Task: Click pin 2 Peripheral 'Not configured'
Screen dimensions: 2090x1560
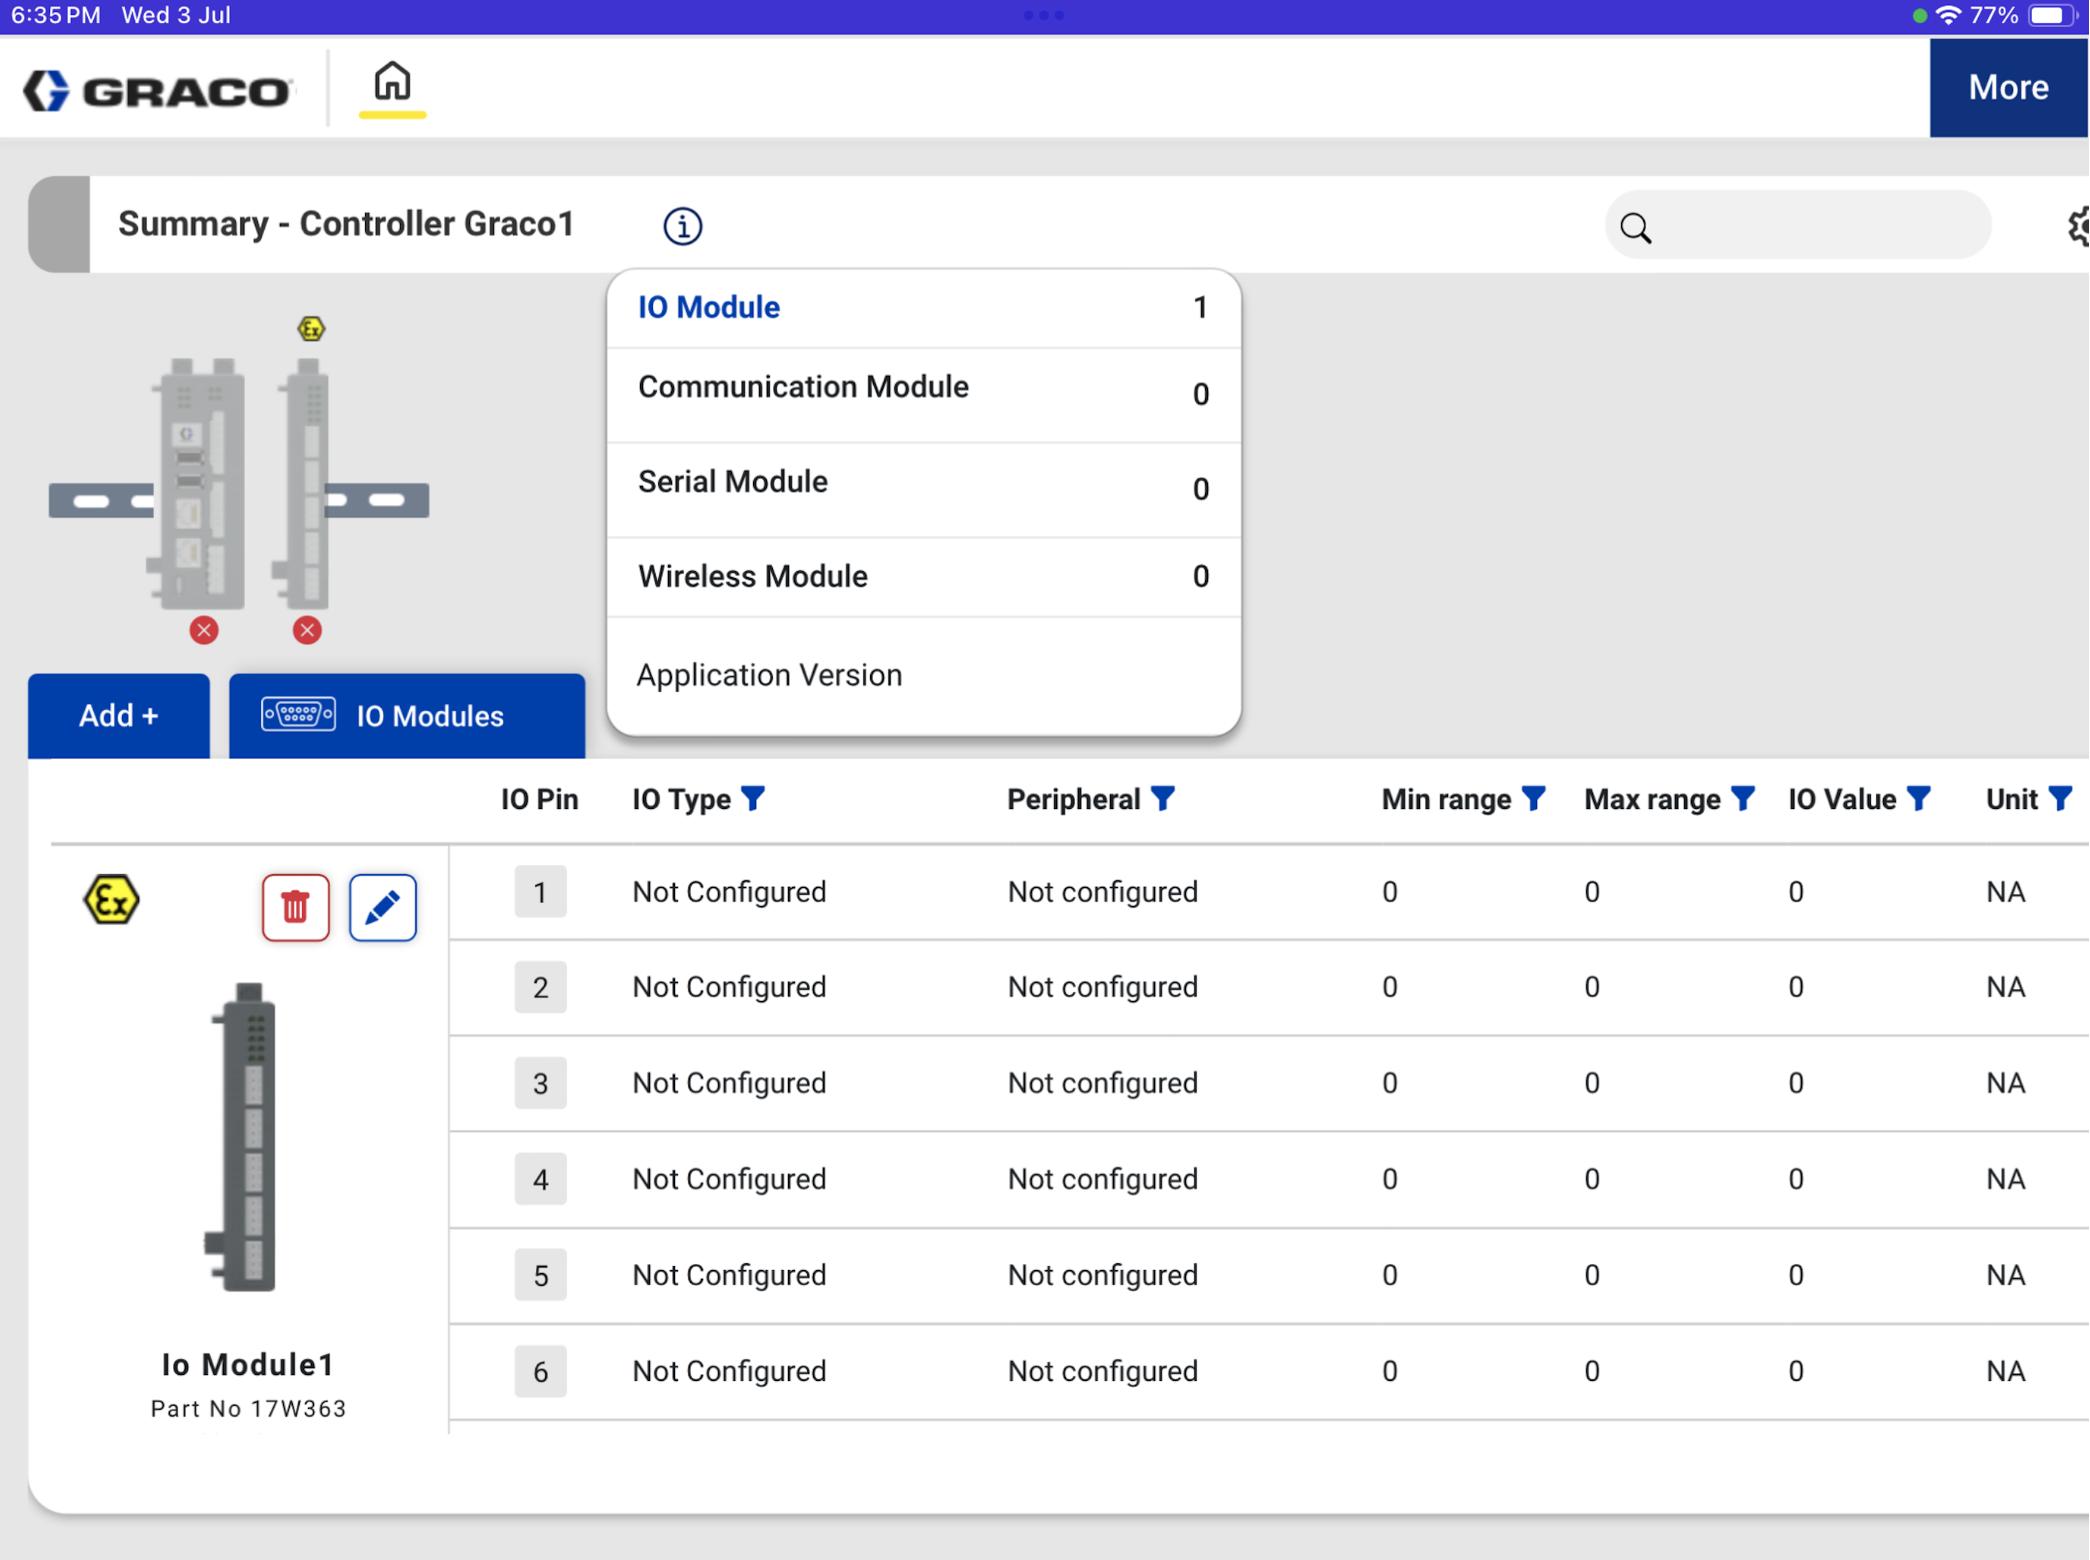Action: [1102, 987]
